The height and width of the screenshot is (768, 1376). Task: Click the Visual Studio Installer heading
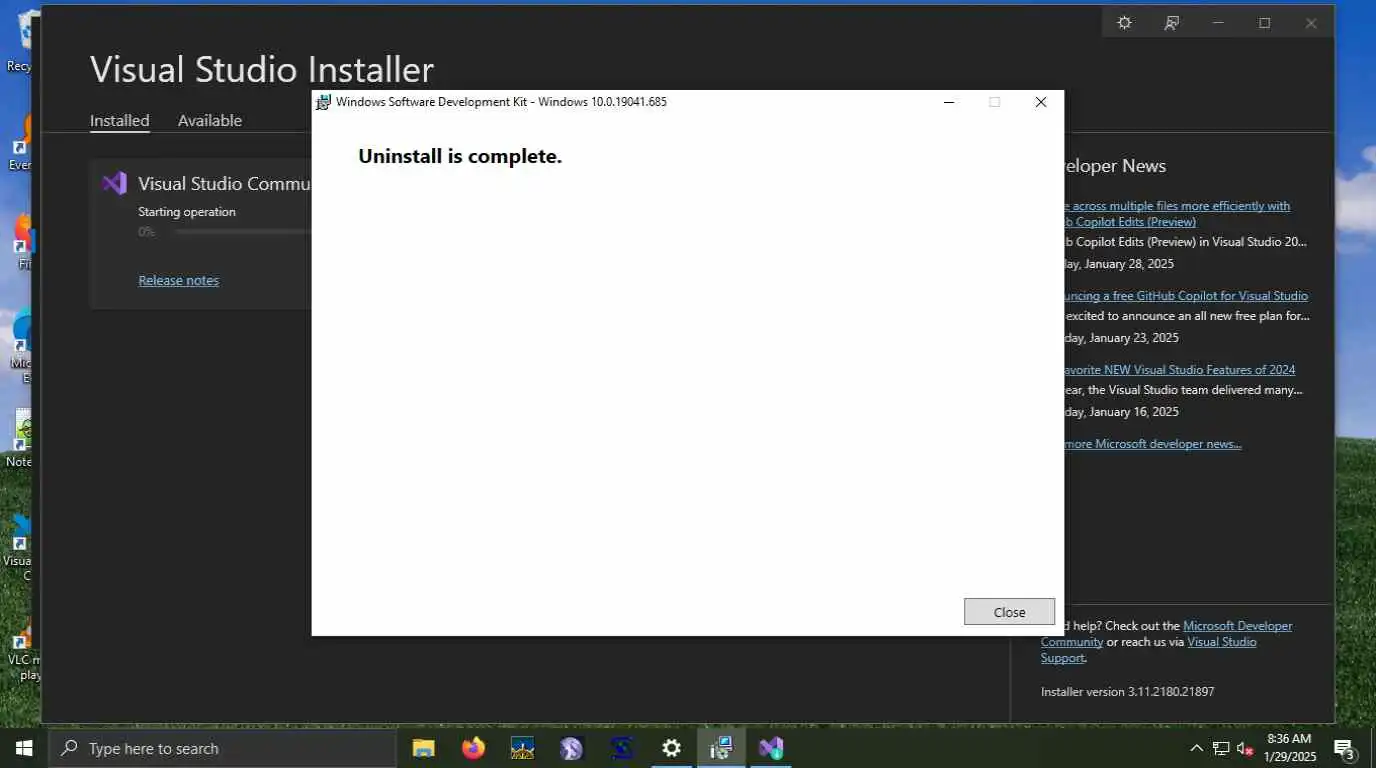[262, 69]
